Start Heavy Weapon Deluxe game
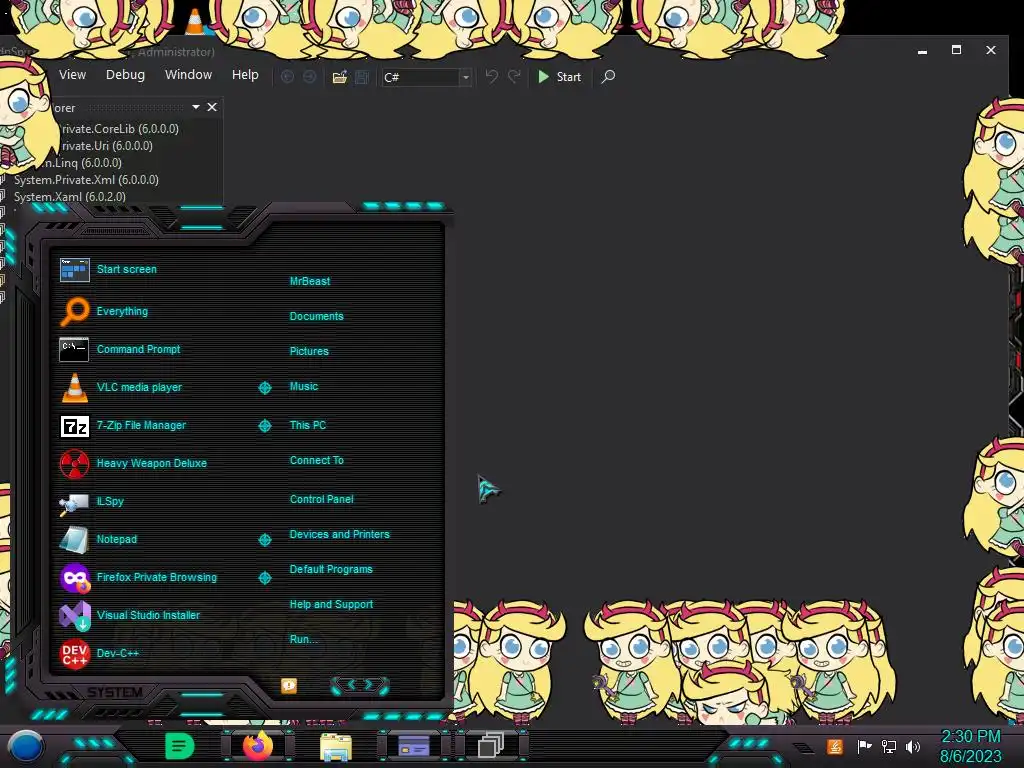 tap(152, 463)
